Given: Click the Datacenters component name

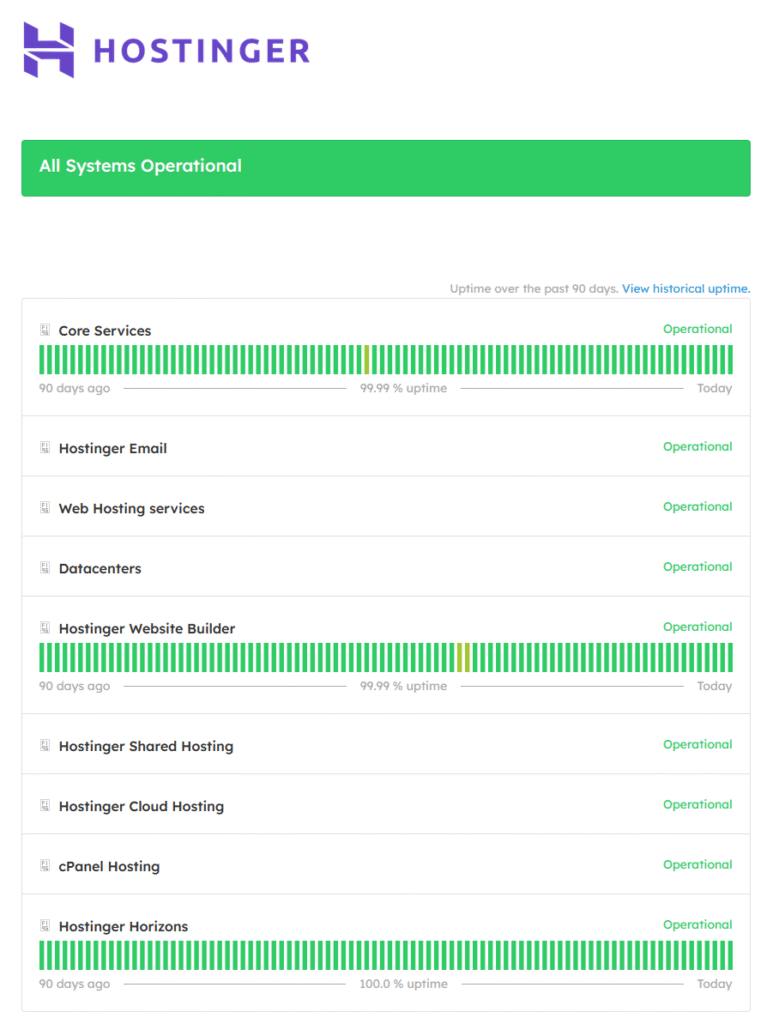Looking at the screenshot, I should [100, 569].
